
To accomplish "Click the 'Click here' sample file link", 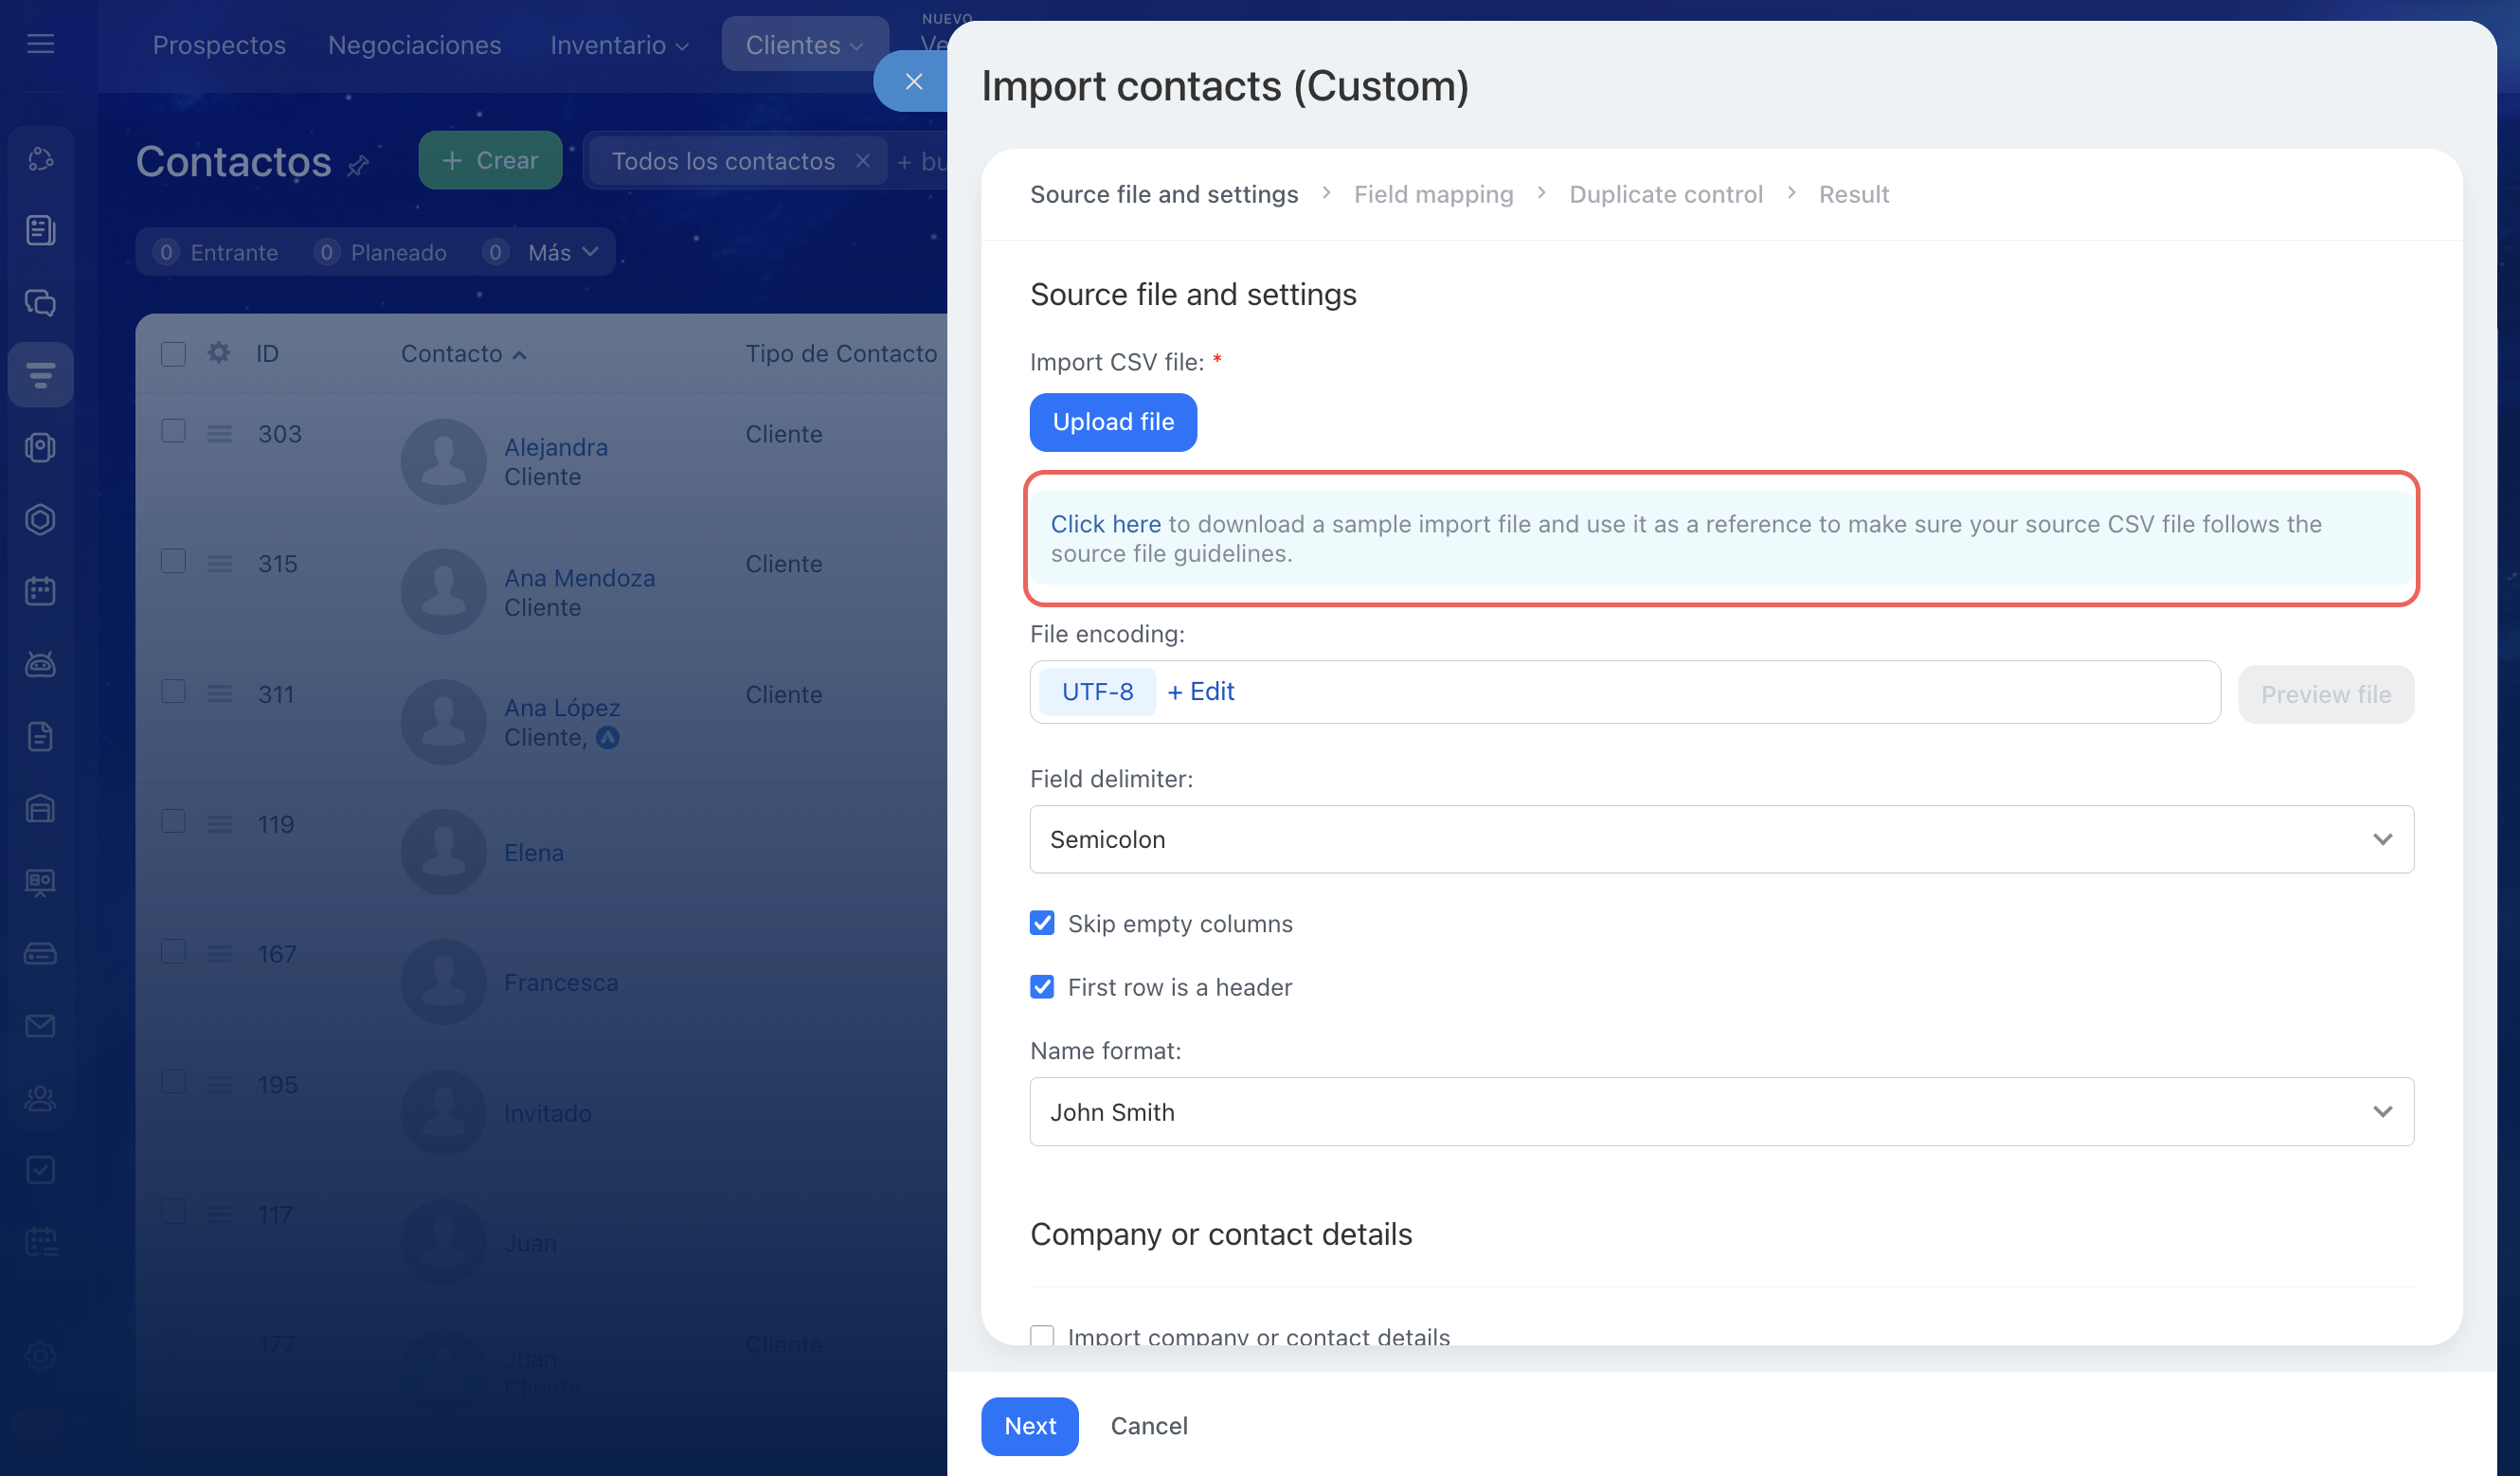I will (x=1105, y=524).
